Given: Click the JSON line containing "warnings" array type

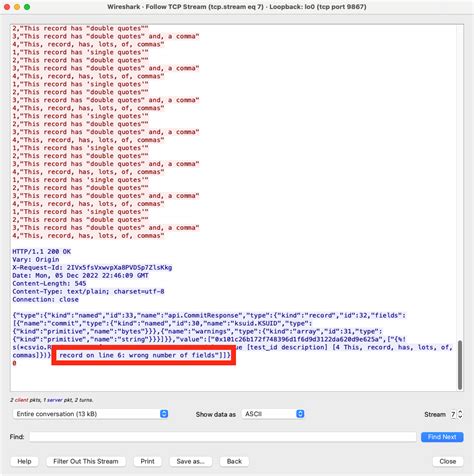Looking at the screenshot, I should 197,331.
